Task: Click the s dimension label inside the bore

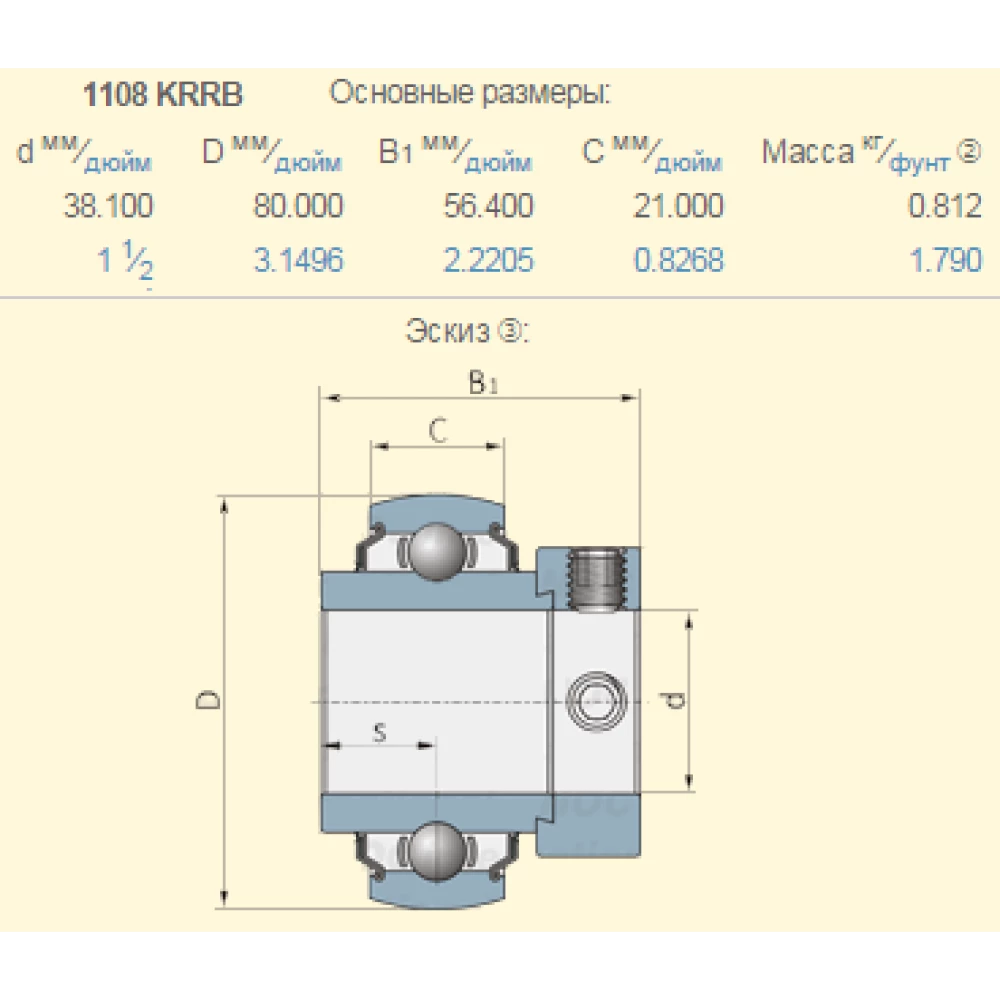Action: [x=379, y=733]
